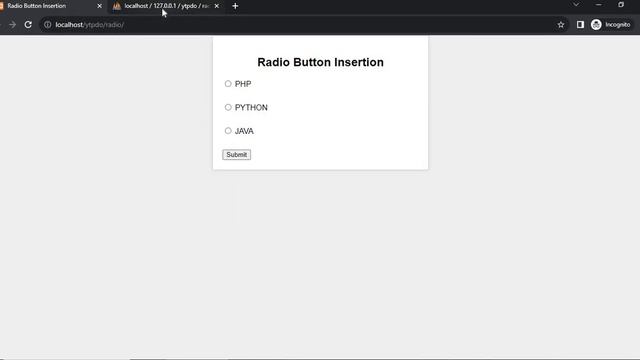Image resolution: width=640 pixels, height=360 pixels.
Task: Go forward in browser history
Action: tap(12, 24)
